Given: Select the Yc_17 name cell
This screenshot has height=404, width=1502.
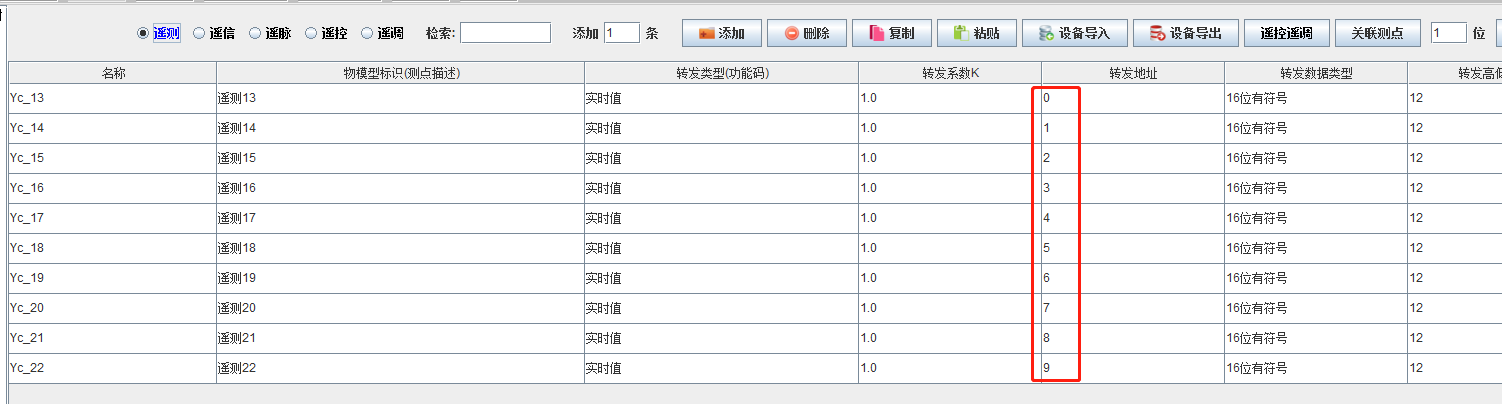Looking at the screenshot, I should click(112, 218).
